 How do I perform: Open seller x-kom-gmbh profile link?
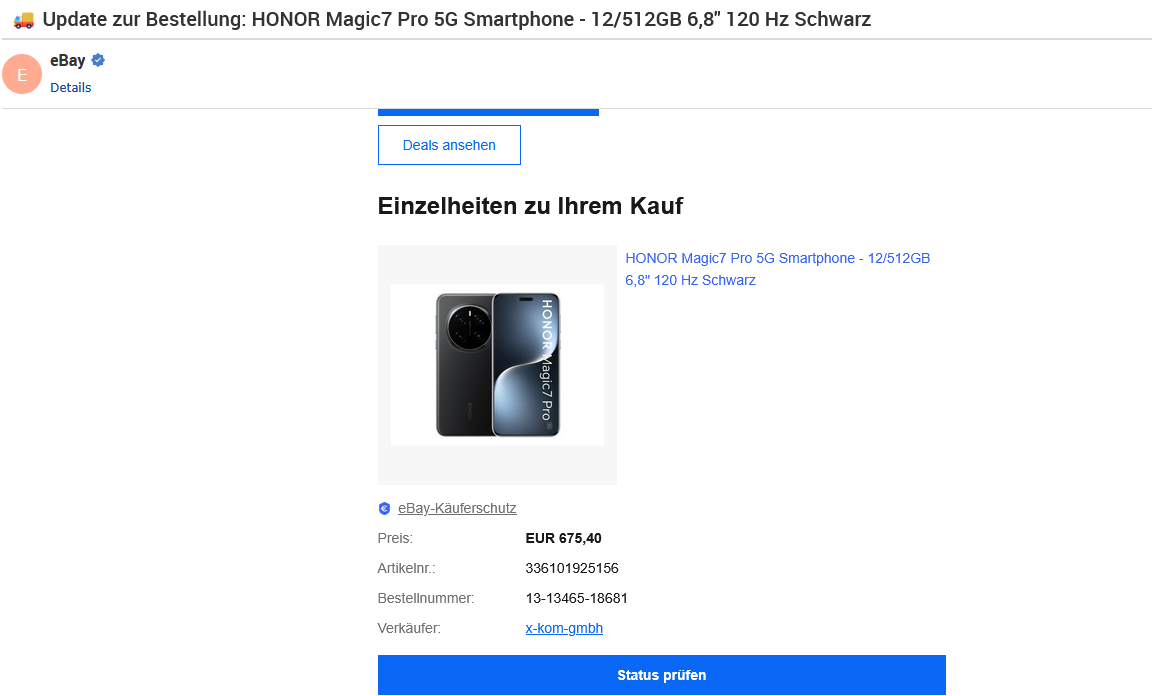coord(564,628)
